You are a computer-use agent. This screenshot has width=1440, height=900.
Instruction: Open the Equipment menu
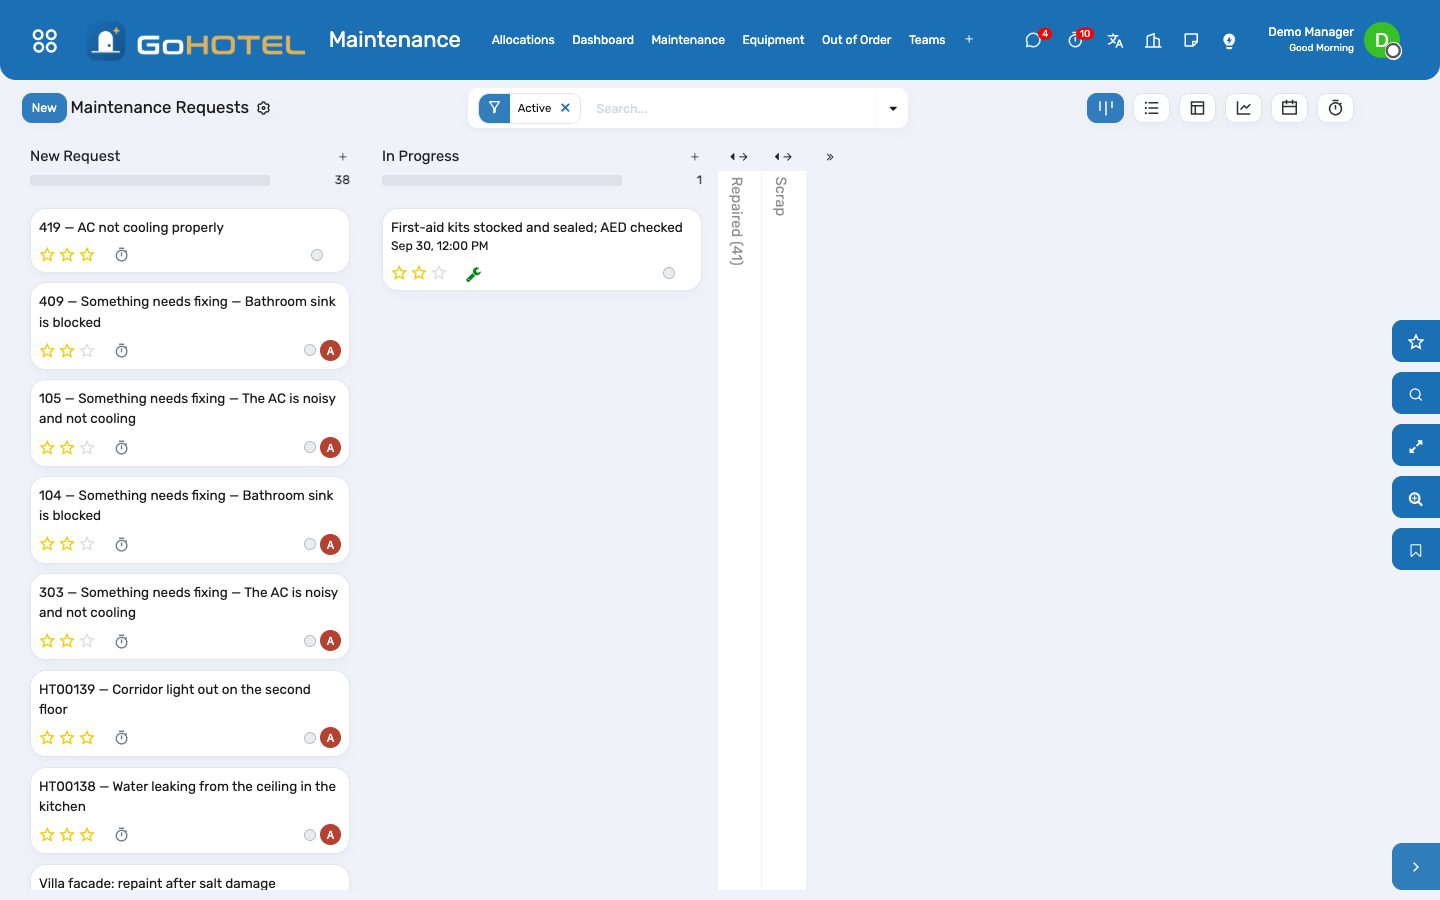(773, 40)
